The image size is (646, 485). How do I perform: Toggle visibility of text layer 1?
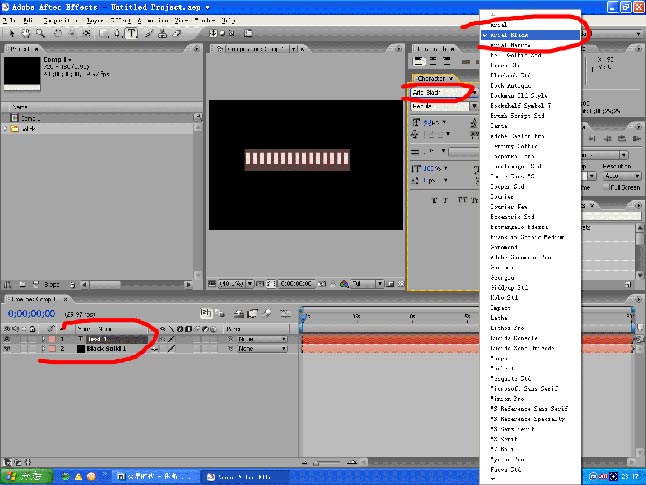(7, 339)
